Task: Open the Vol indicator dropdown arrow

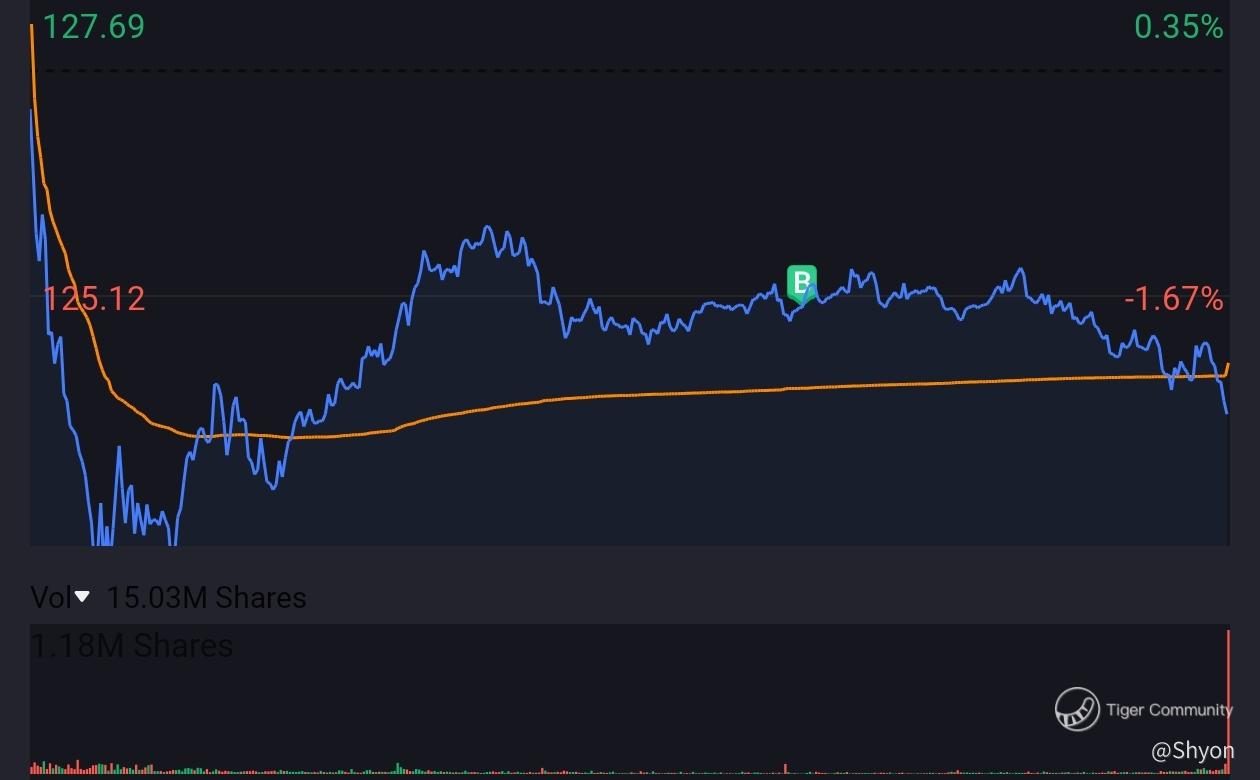Action: pos(82,597)
